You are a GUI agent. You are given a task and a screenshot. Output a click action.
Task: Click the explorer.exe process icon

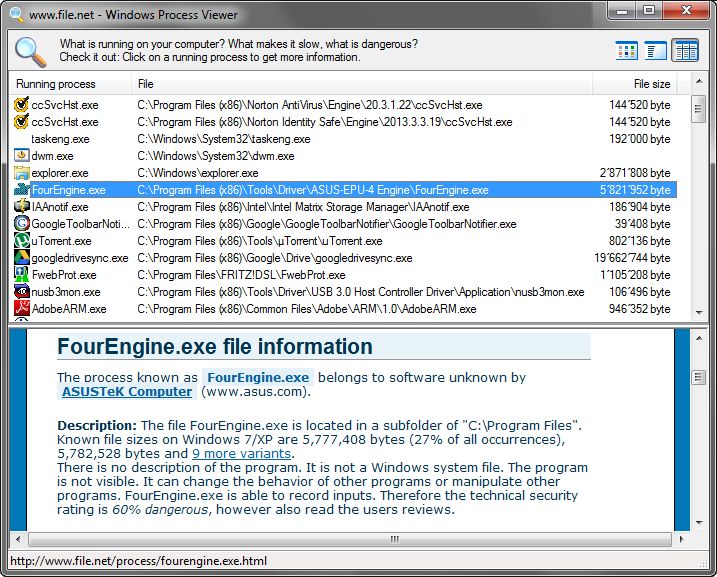(21, 173)
